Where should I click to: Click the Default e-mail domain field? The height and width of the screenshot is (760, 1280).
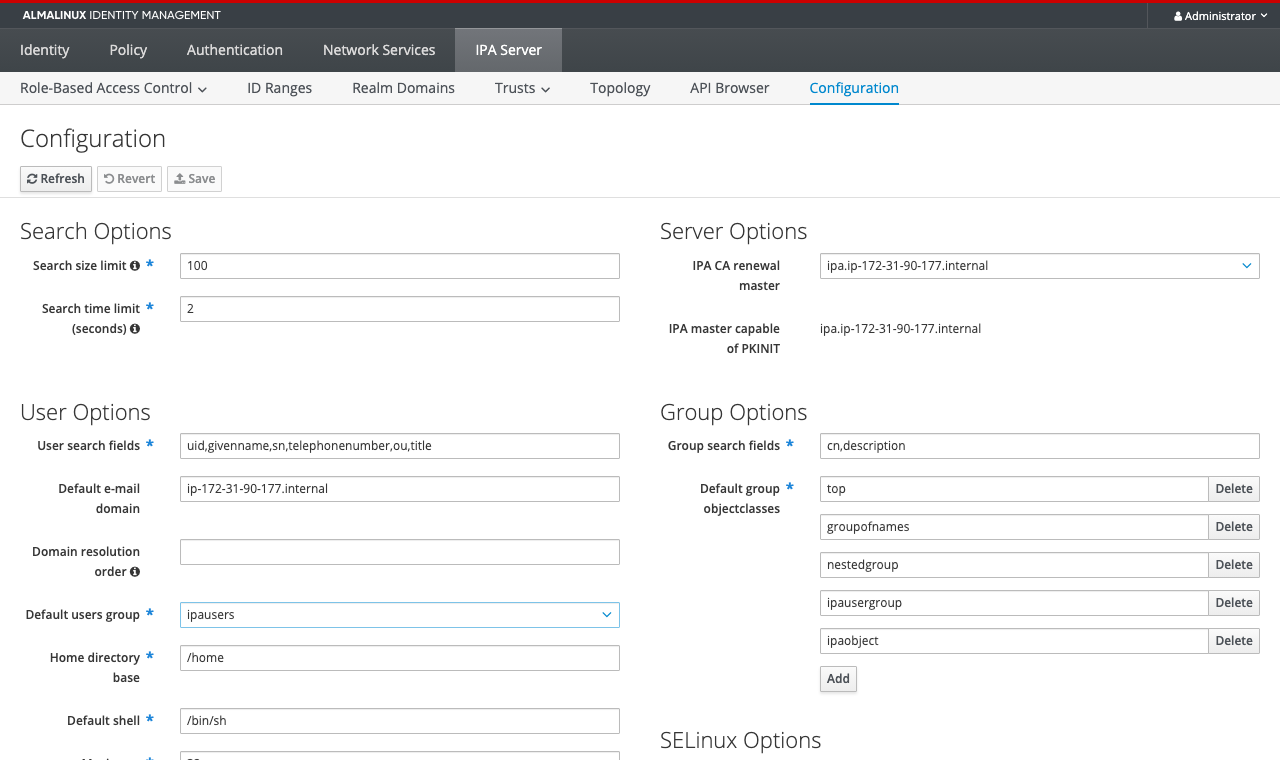400,489
